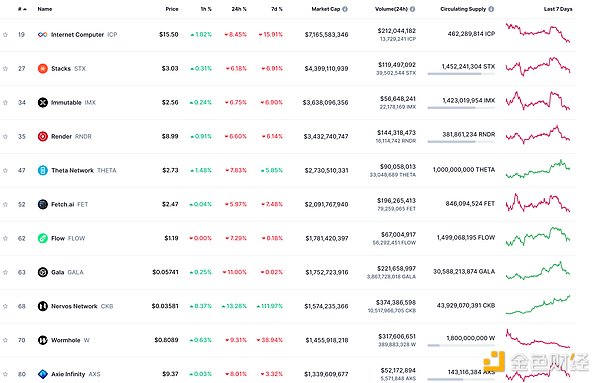Click Stacks circulating supply progress bar
Image resolution: width=600 pixels, height=383 pixels.
point(461,74)
